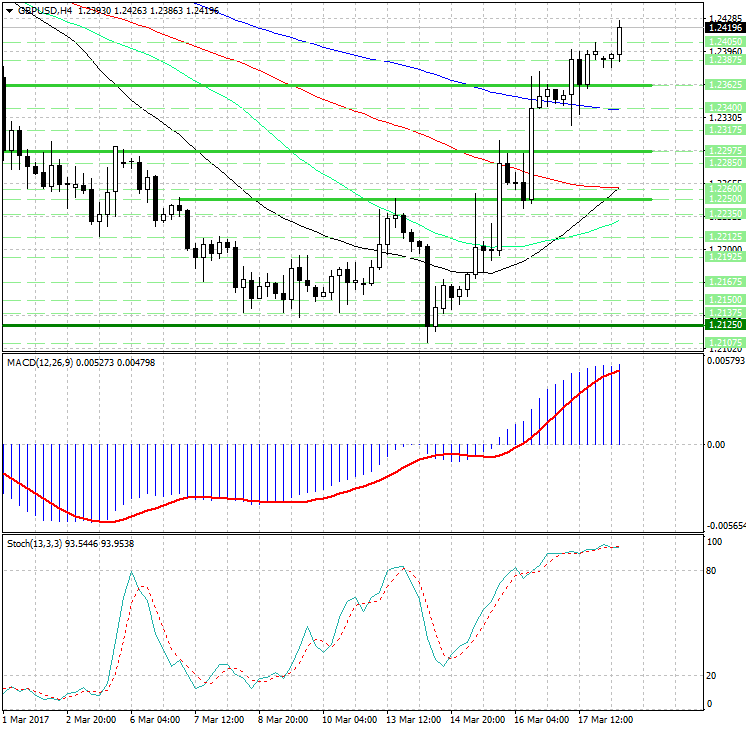This screenshot has height=731, width=746.
Task: Click the triangle arrow beside GBPUSD,H4
Action: [9, 10]
